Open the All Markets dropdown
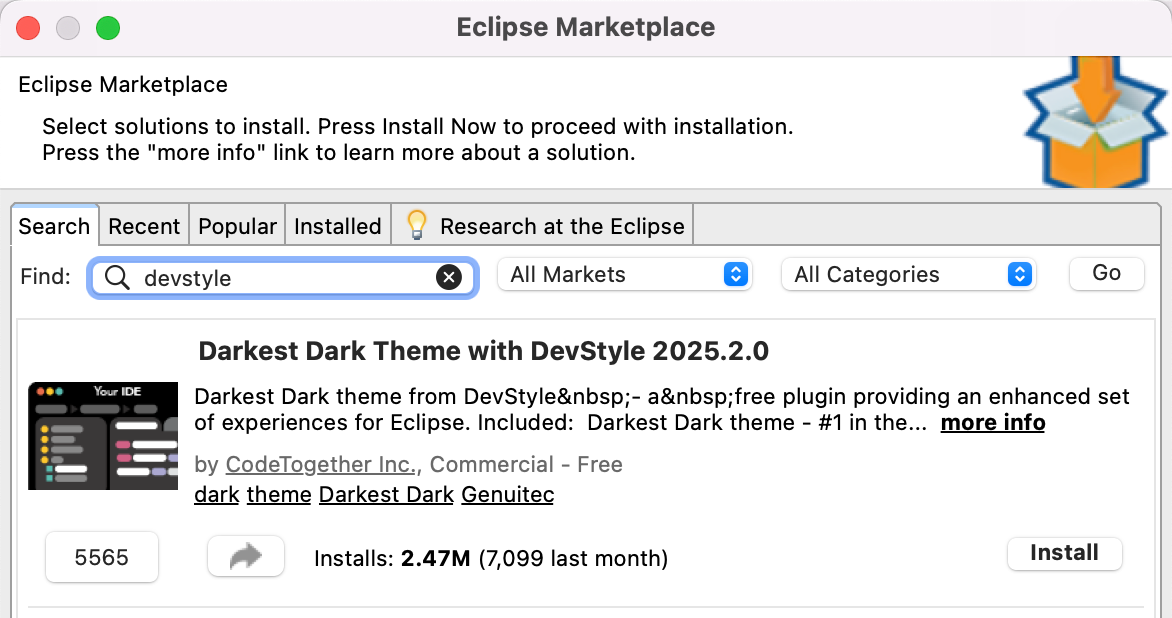This screenshot has height=618, width=1172. (x=624, y=275)
